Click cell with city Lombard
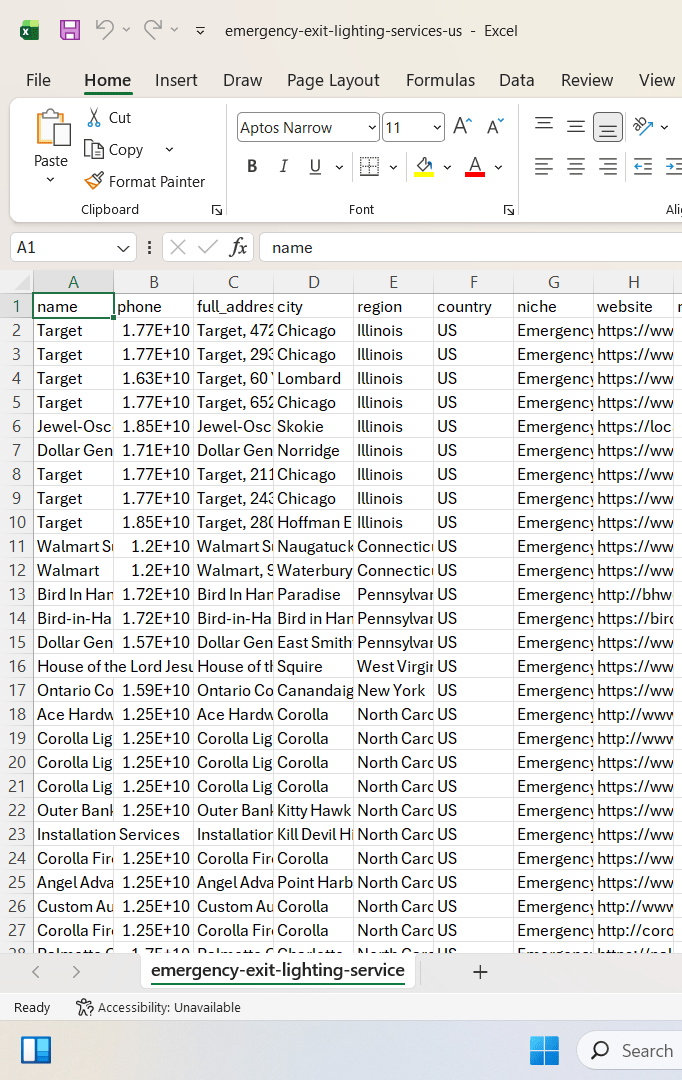 coord(313,379)
